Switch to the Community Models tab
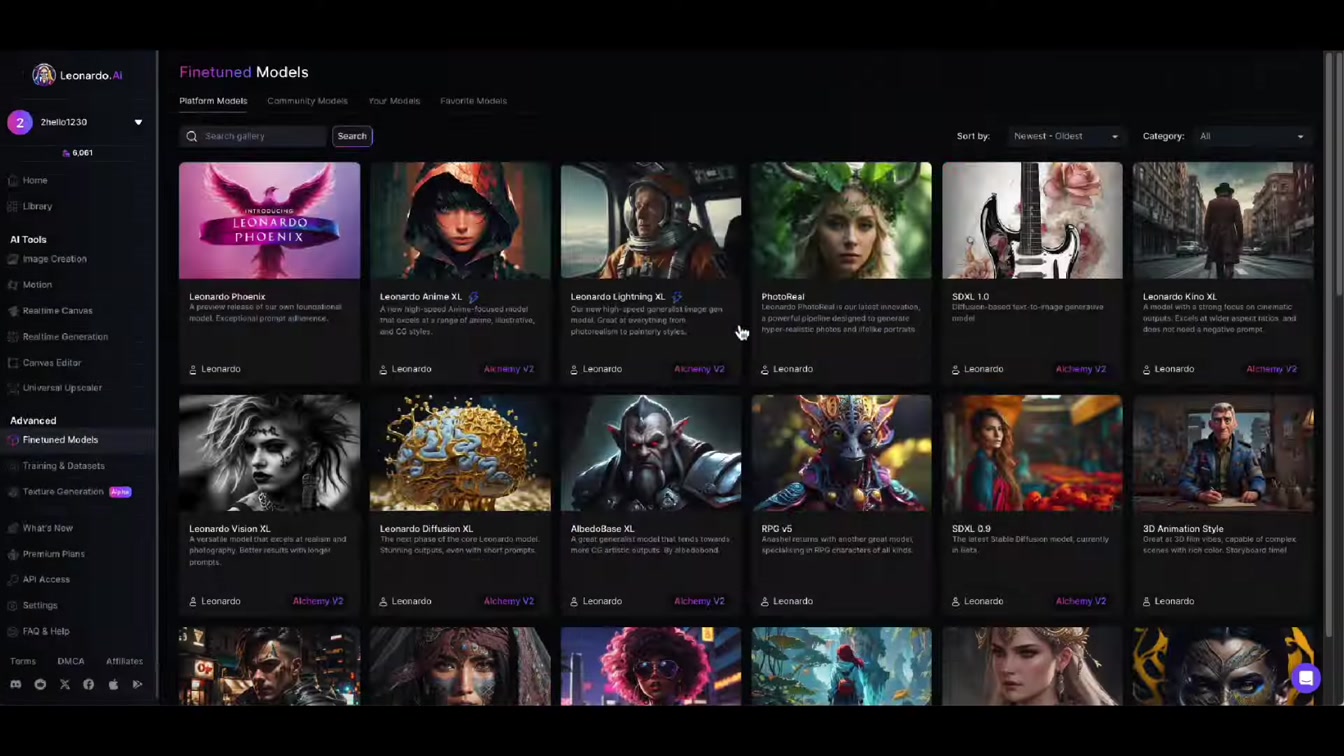 (307, 101)
